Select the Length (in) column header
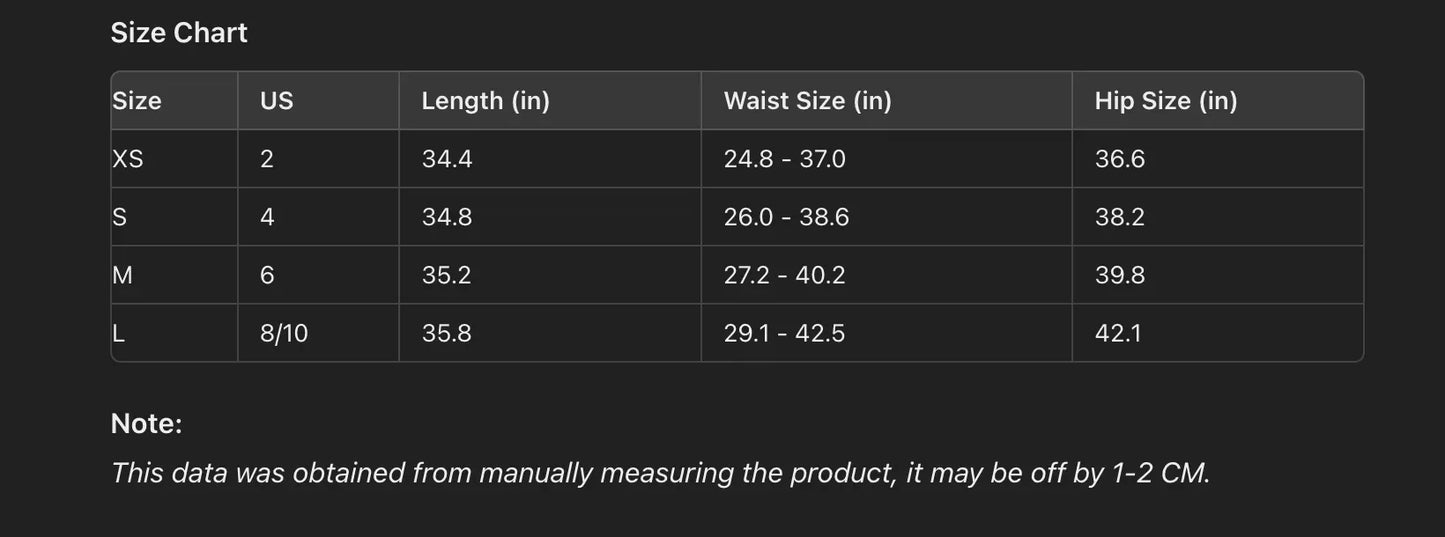This screenshot has width=1445, height=537. tap(485, 101)
